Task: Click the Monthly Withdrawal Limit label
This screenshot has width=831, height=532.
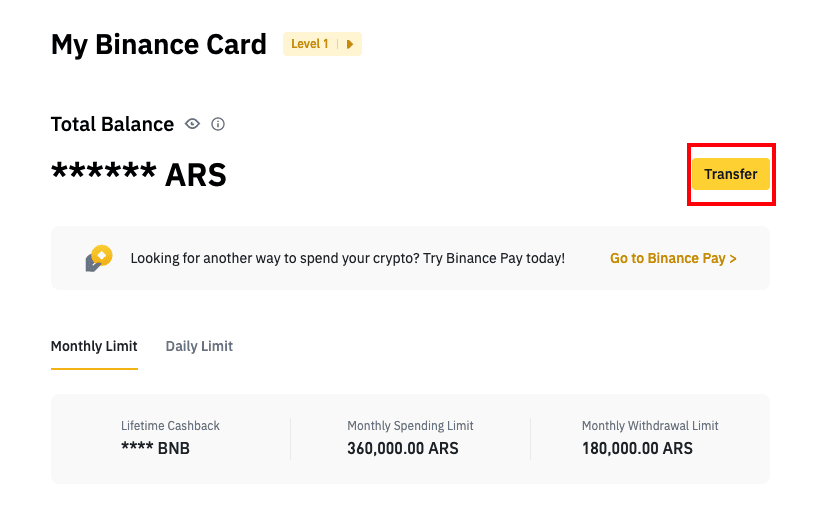Action: [x=650, y=425]
